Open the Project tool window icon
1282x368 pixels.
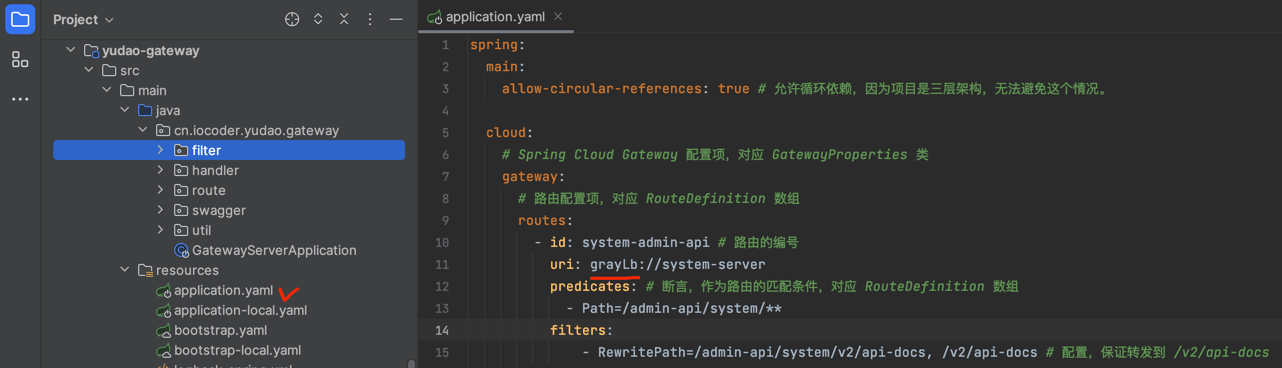point(20,19)
